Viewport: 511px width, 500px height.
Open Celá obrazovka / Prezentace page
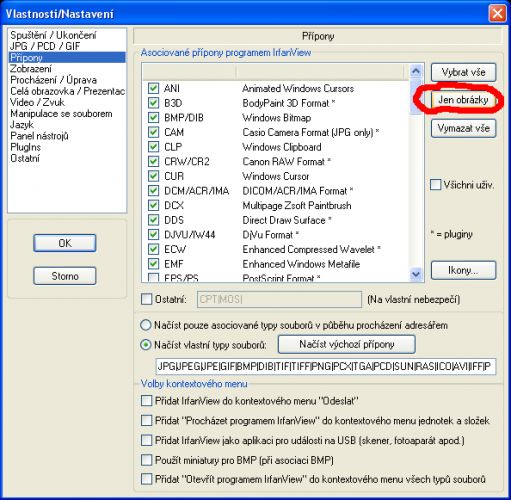[x=67, y=91]
